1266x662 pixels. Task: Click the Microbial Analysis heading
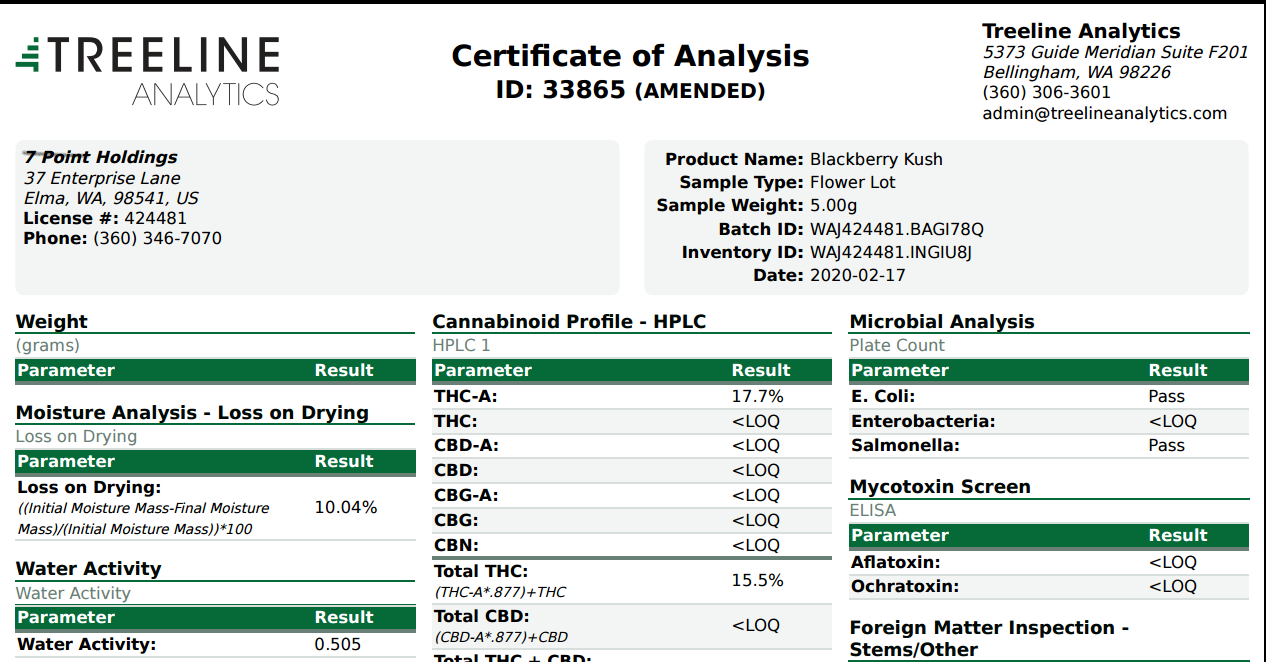[942, 321]
